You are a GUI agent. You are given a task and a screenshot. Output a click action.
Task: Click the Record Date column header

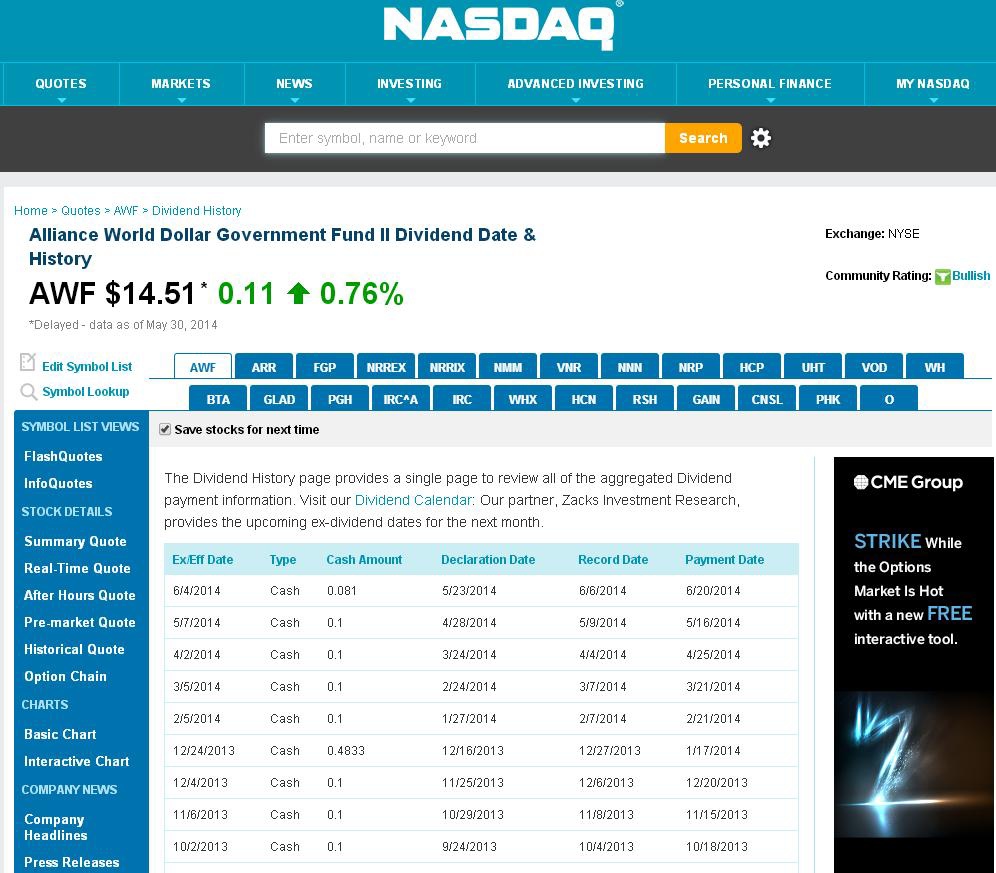pyautogui.click(x=613, y=560)
